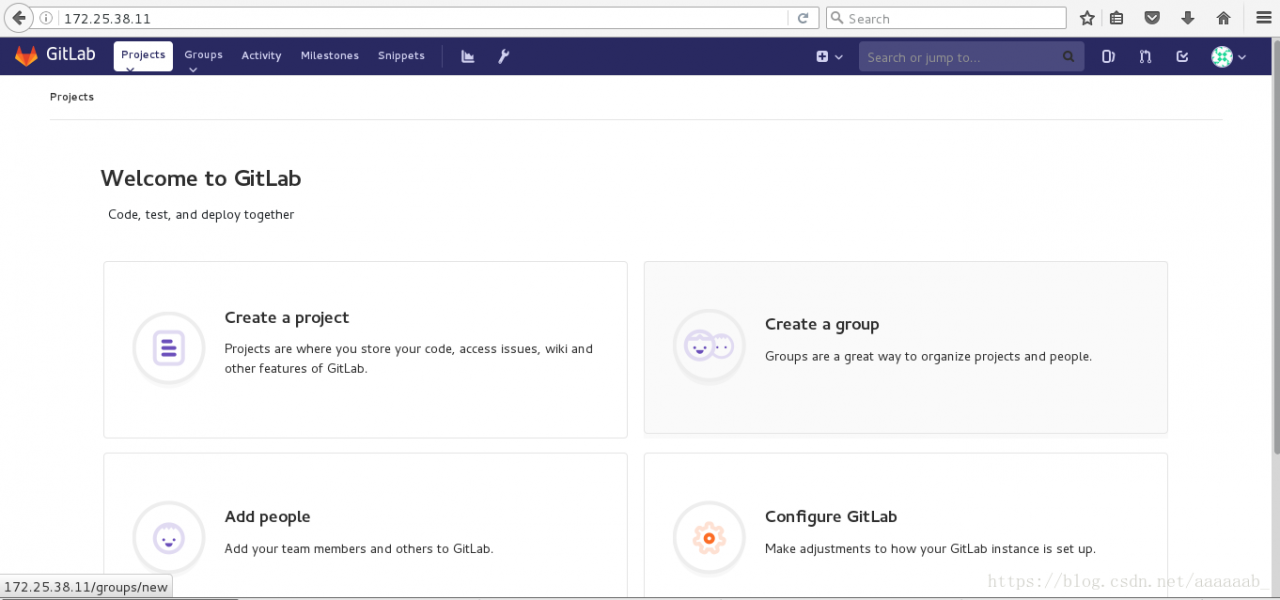Click the GitLab fox logo

coord(26,56)
